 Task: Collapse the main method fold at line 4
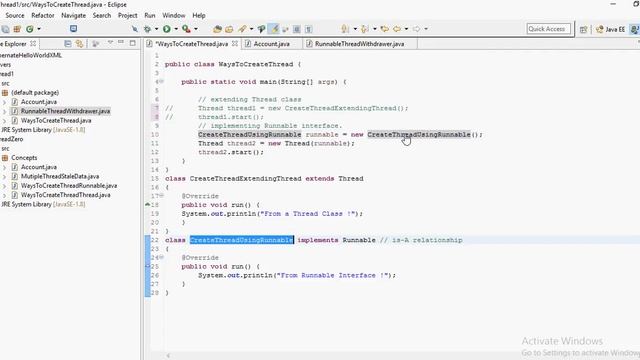162,82
